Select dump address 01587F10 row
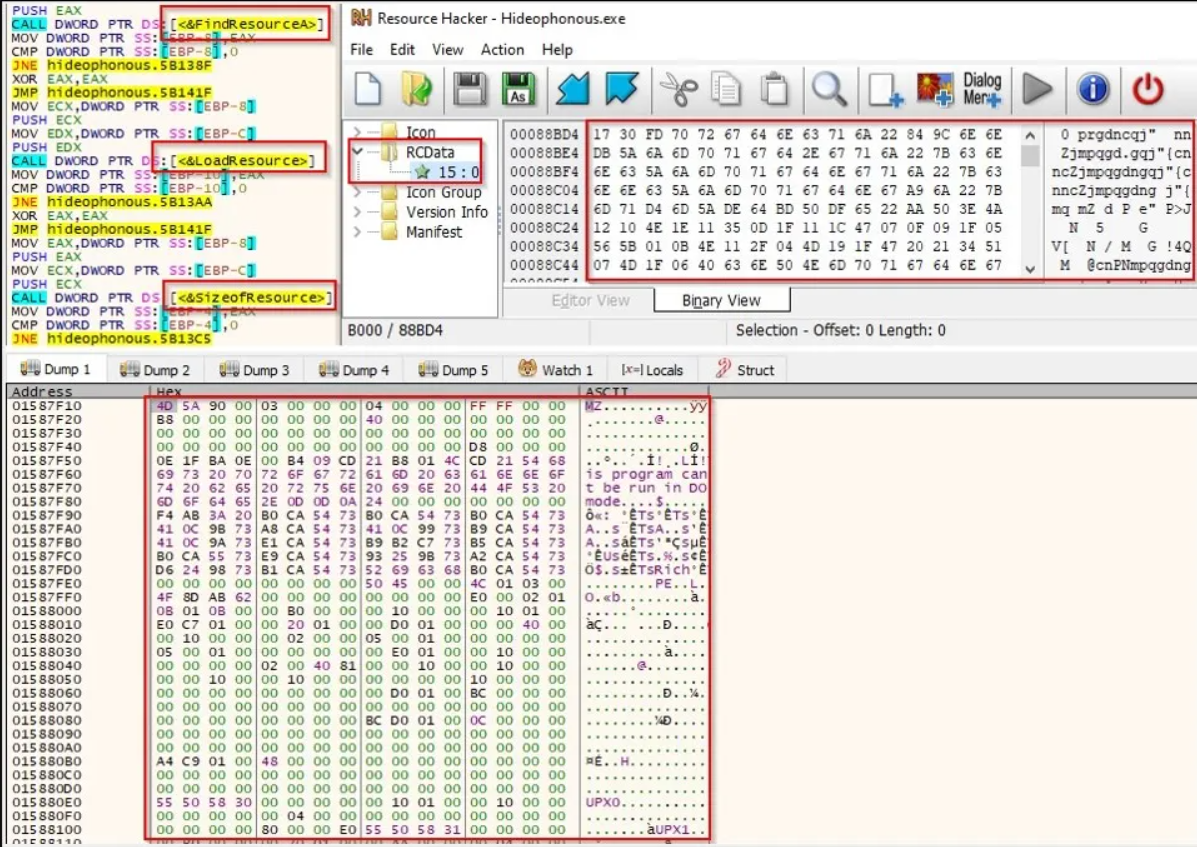The width and height of the screenshot is (1197, 847). coord(47,406)
